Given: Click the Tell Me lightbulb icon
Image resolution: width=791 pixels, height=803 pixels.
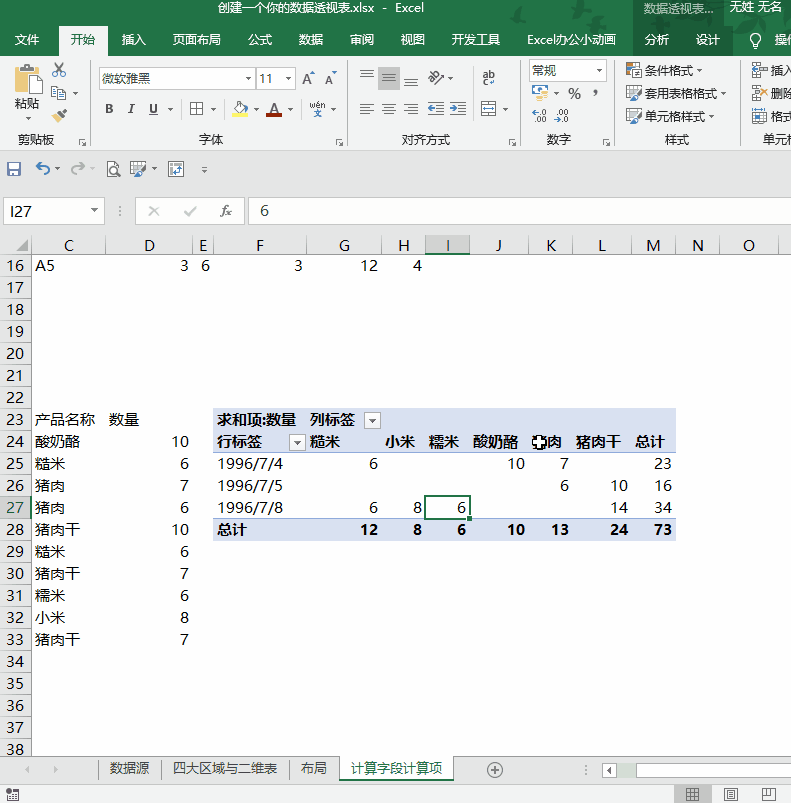Looking at the screenshot, I should [x=755, y=40].
